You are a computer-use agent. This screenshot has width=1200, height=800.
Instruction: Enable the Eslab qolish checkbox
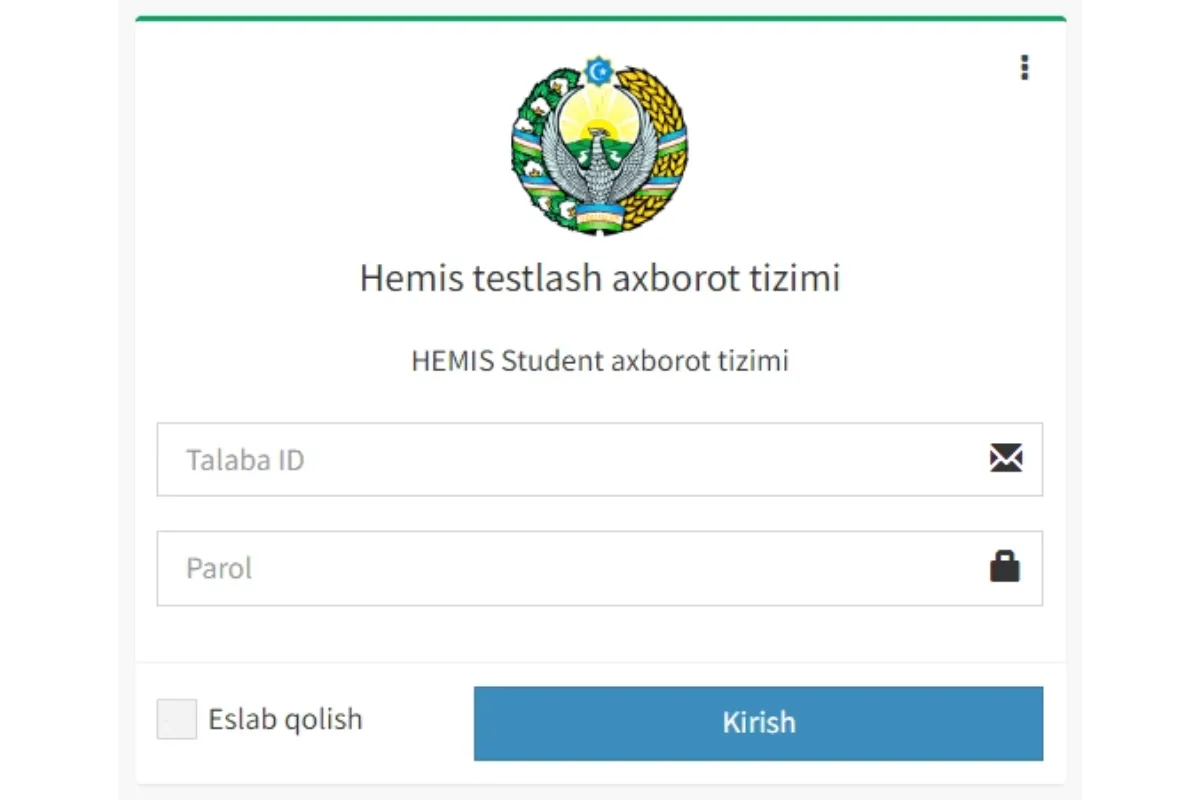pyautogui.click(x=177, y=719)
